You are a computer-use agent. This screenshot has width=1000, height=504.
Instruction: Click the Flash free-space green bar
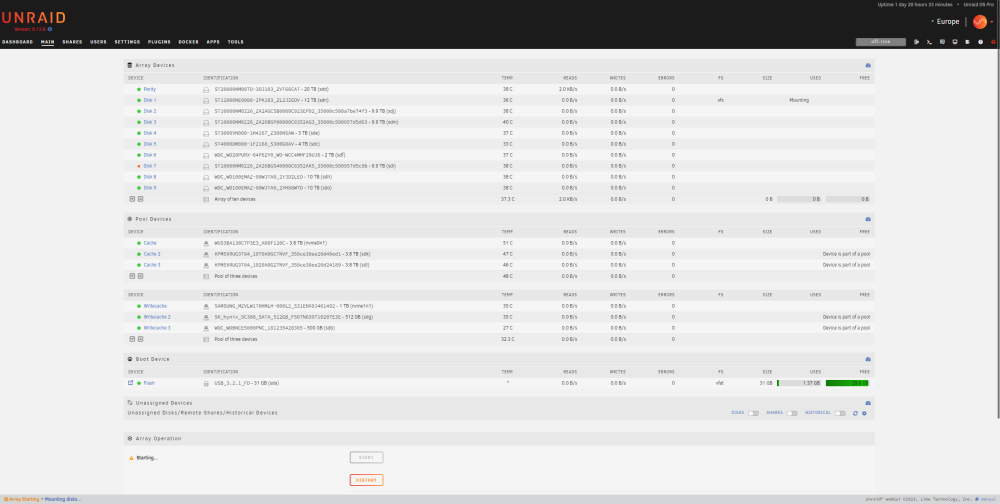point(847,383)
